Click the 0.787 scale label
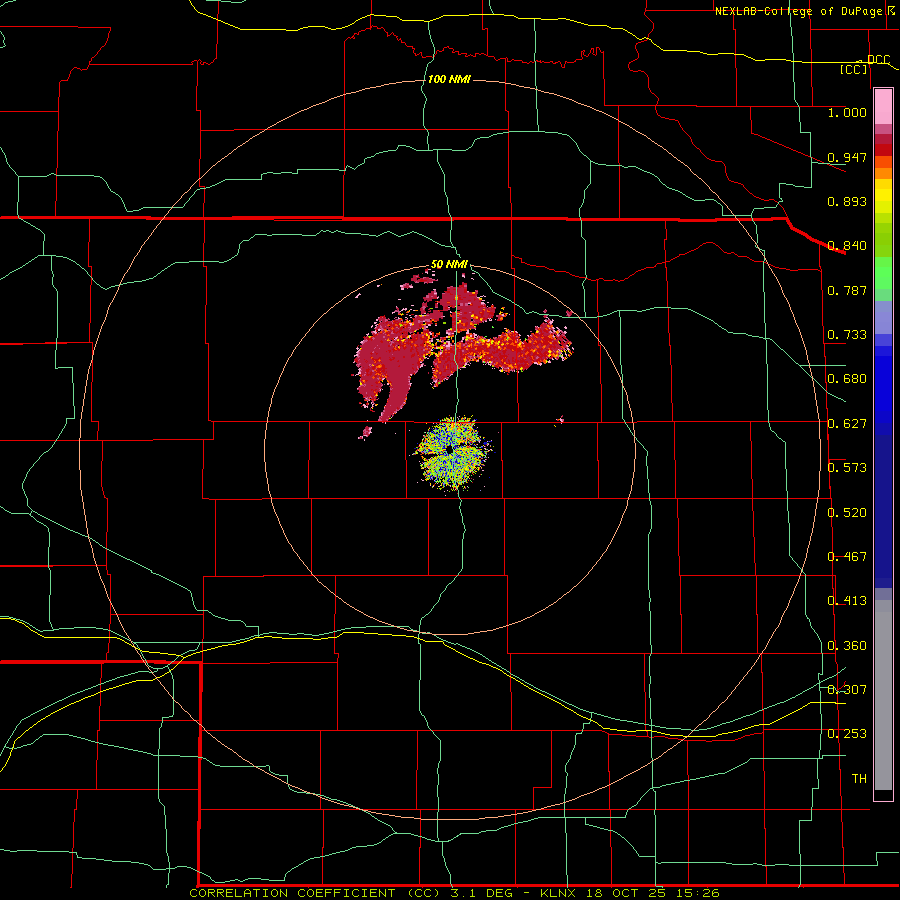Image resolution: width=900 pixels, height=900 pixels. (x=847, y=290)
